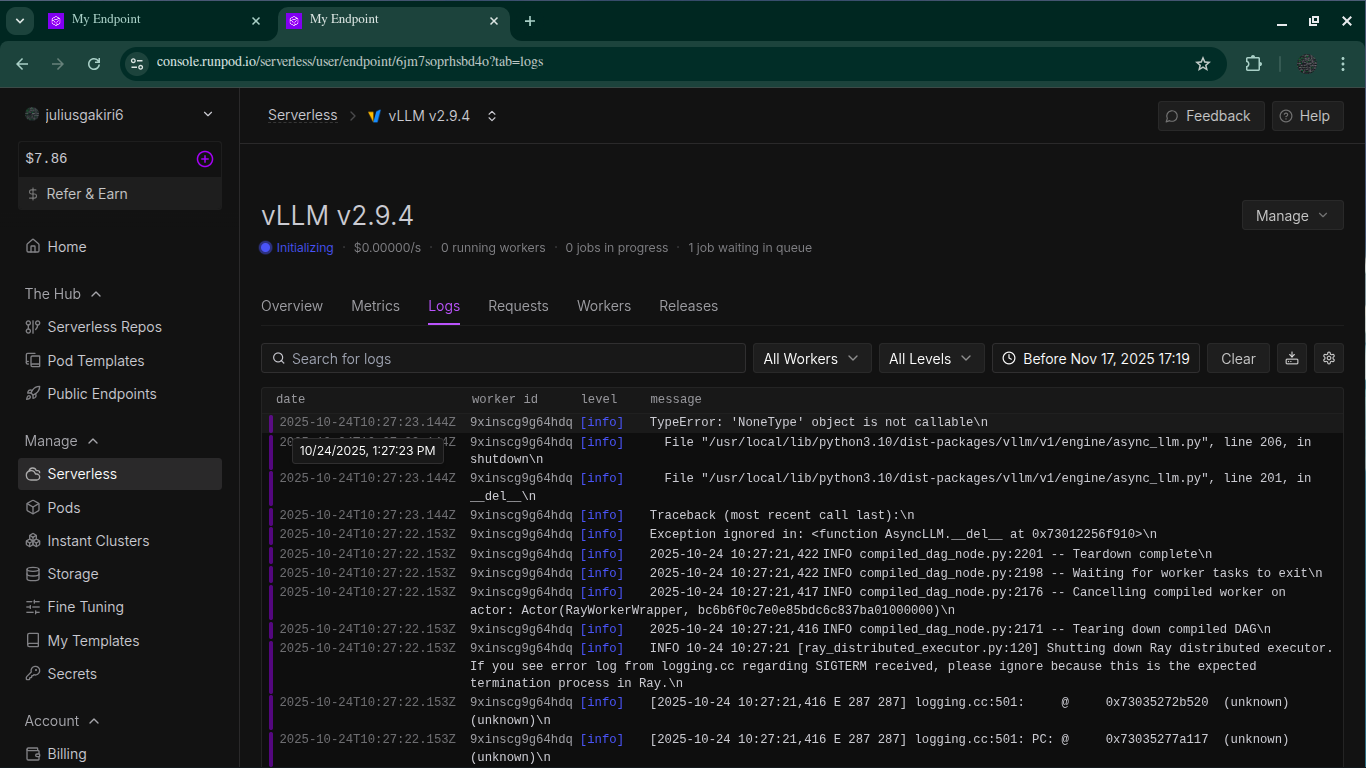Download logs using the download icon
Image resolution: width=1366 pixels, height=768 pixels.
click(x=1292, y=358)
